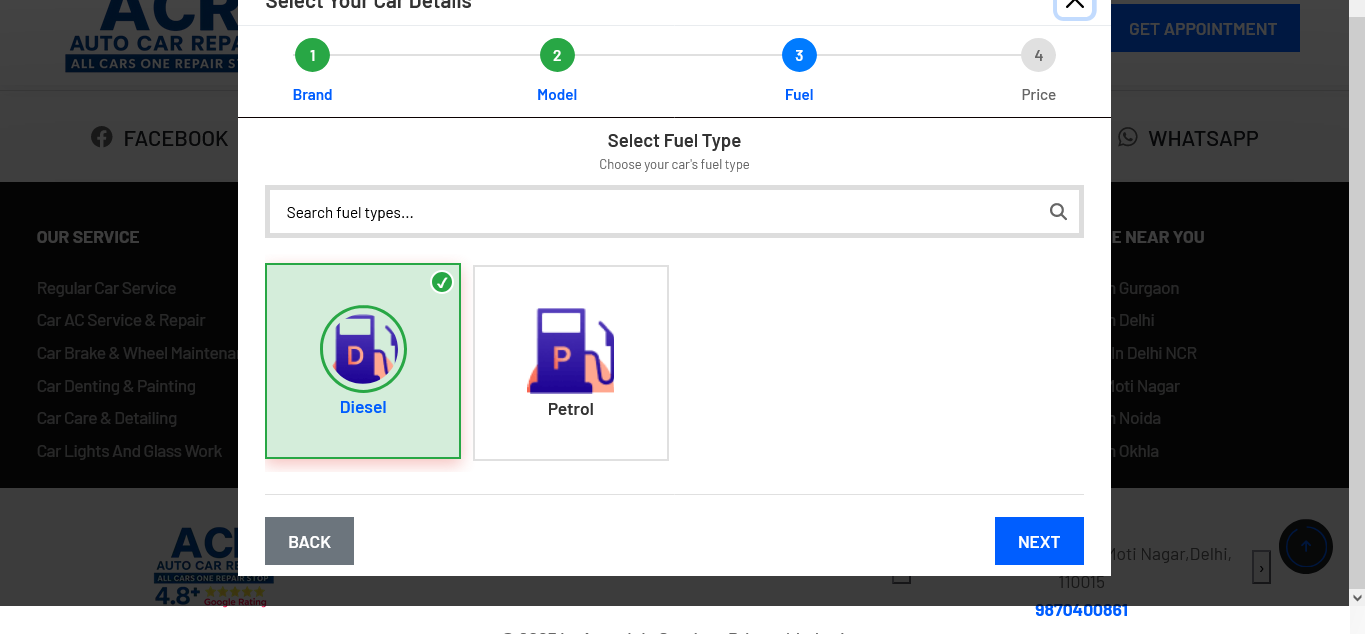Close the car details dialog
The width and height of the screenshot is (1365, 634).
tap(1074, 4)
